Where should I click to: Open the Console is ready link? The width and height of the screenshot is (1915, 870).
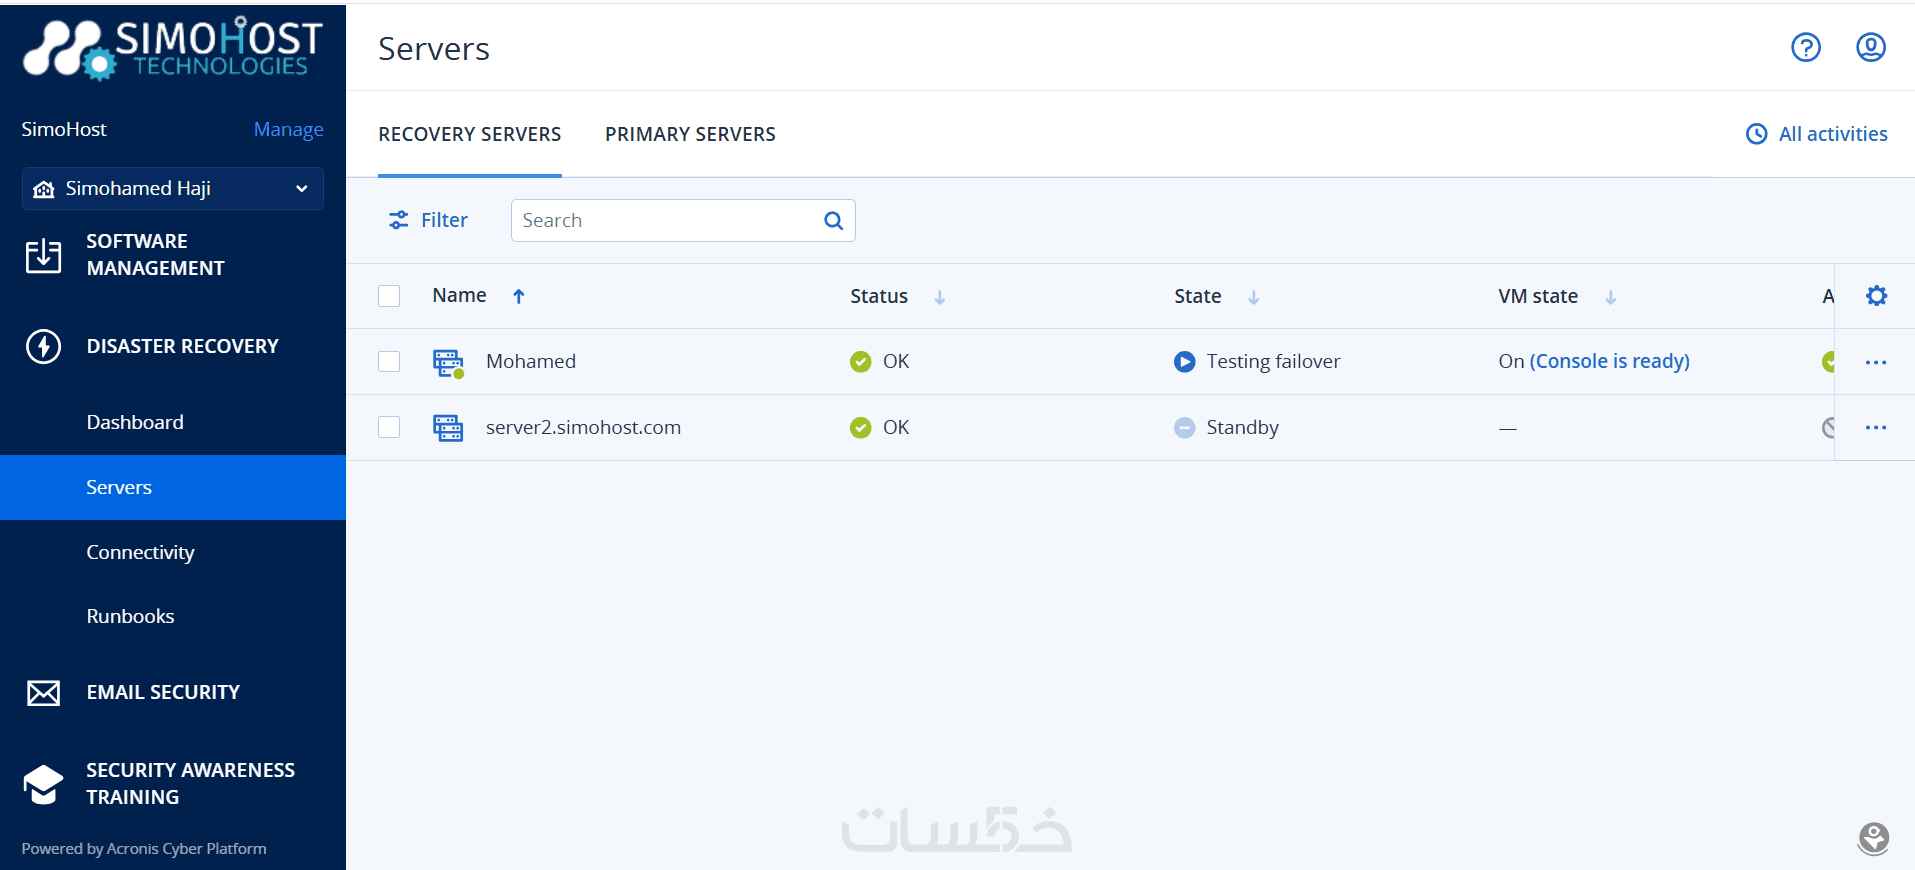[1609, 361]
